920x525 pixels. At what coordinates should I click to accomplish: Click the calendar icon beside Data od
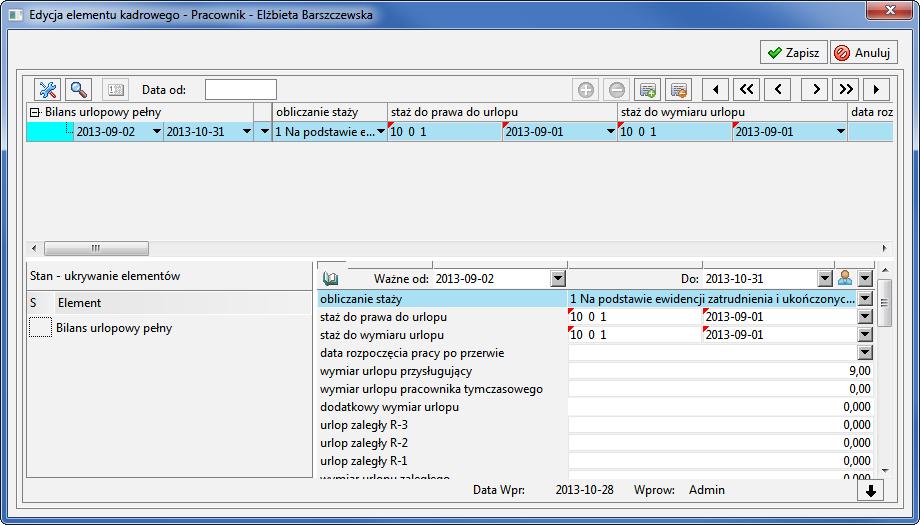click(x=116, y=90)
